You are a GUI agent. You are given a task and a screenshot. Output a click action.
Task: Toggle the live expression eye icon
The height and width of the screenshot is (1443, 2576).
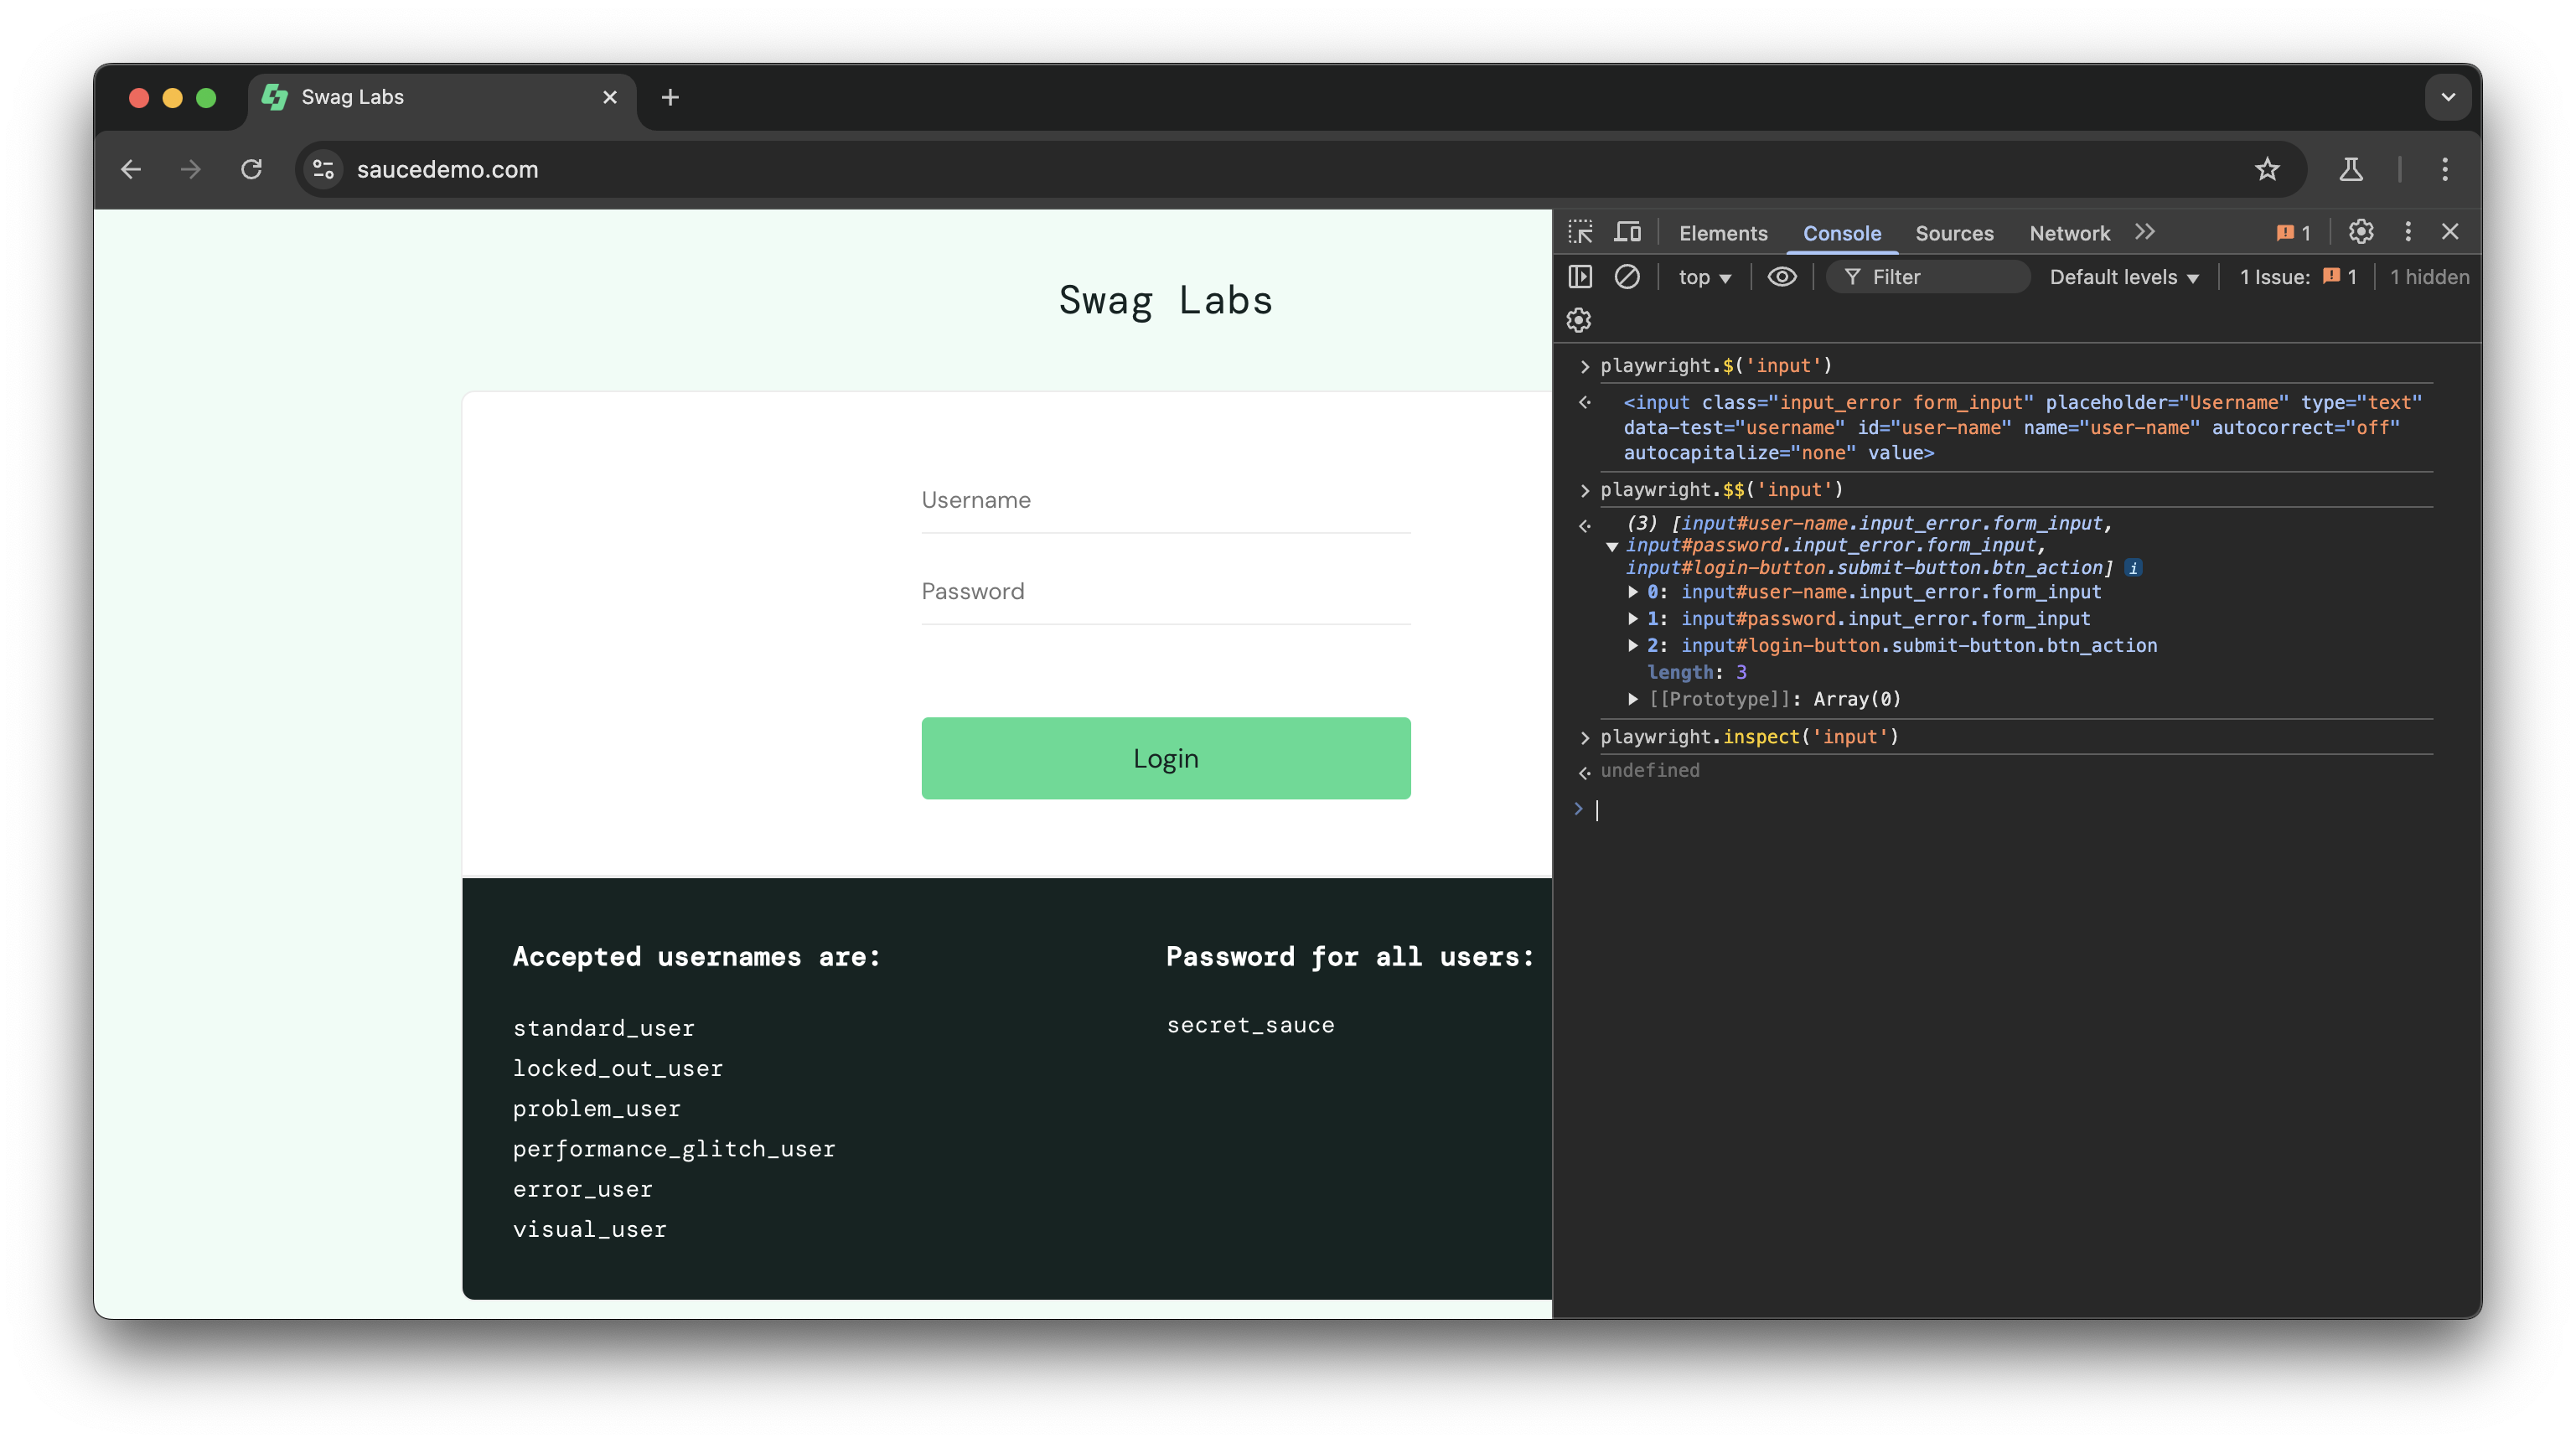click(1782, 277)
